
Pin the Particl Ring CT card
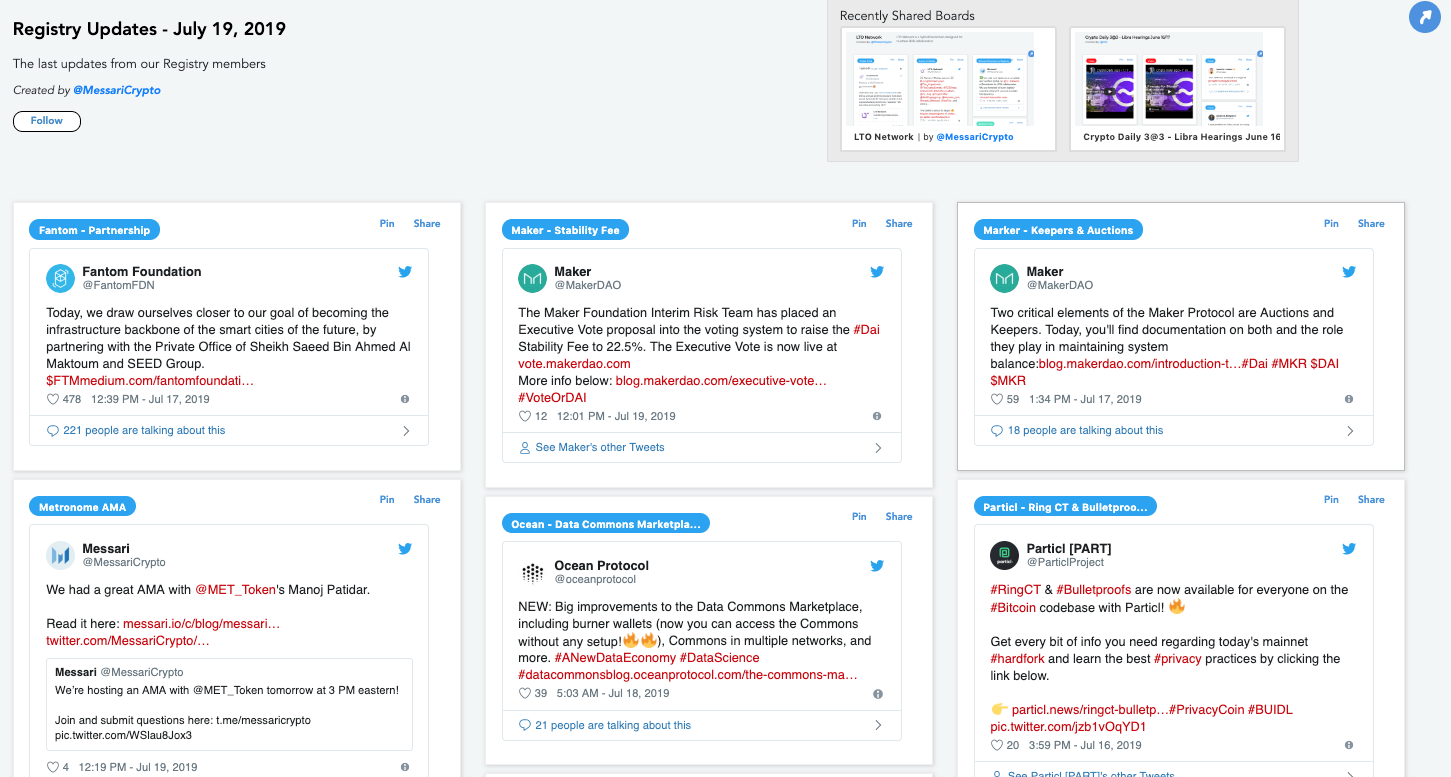pyautogui.click(x=1331, y=500)
